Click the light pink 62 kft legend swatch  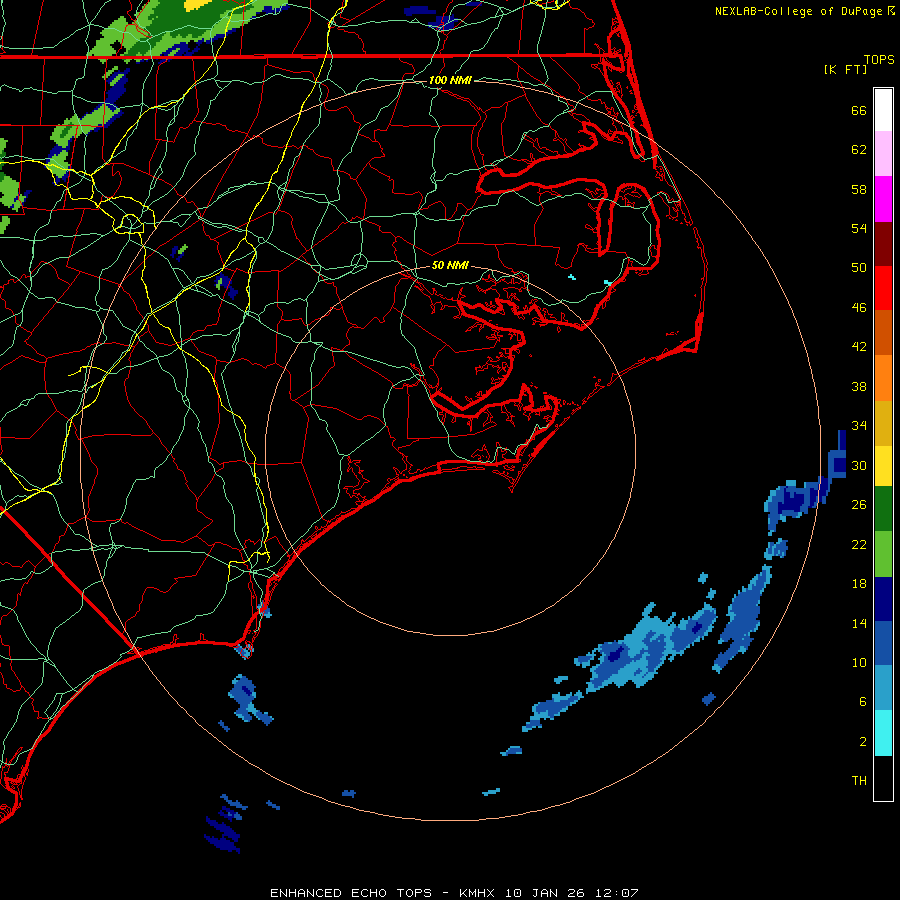tap(883, 153)
